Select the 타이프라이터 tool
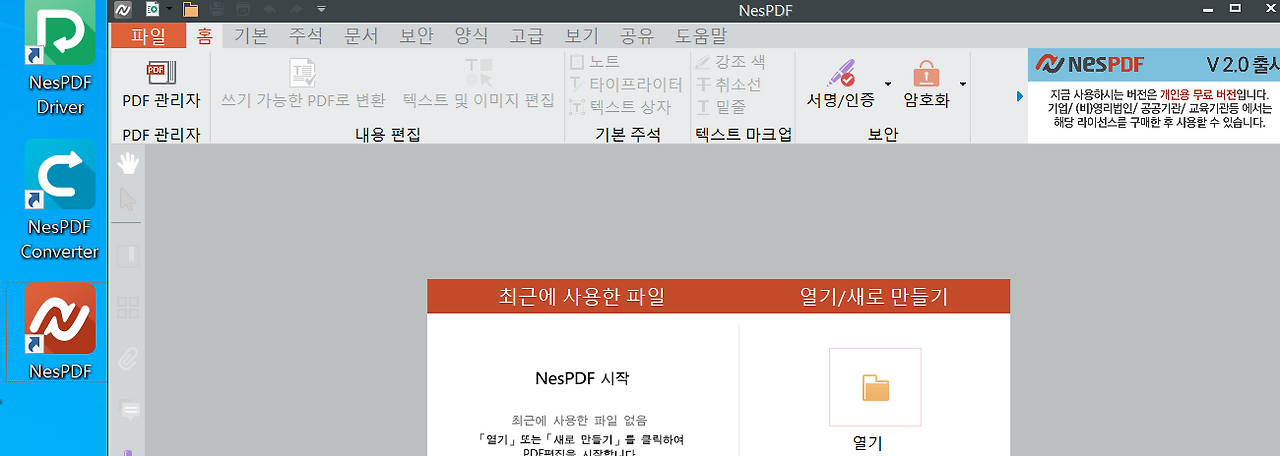This screenshot has width=1280, height=456. tap(626, 84)
